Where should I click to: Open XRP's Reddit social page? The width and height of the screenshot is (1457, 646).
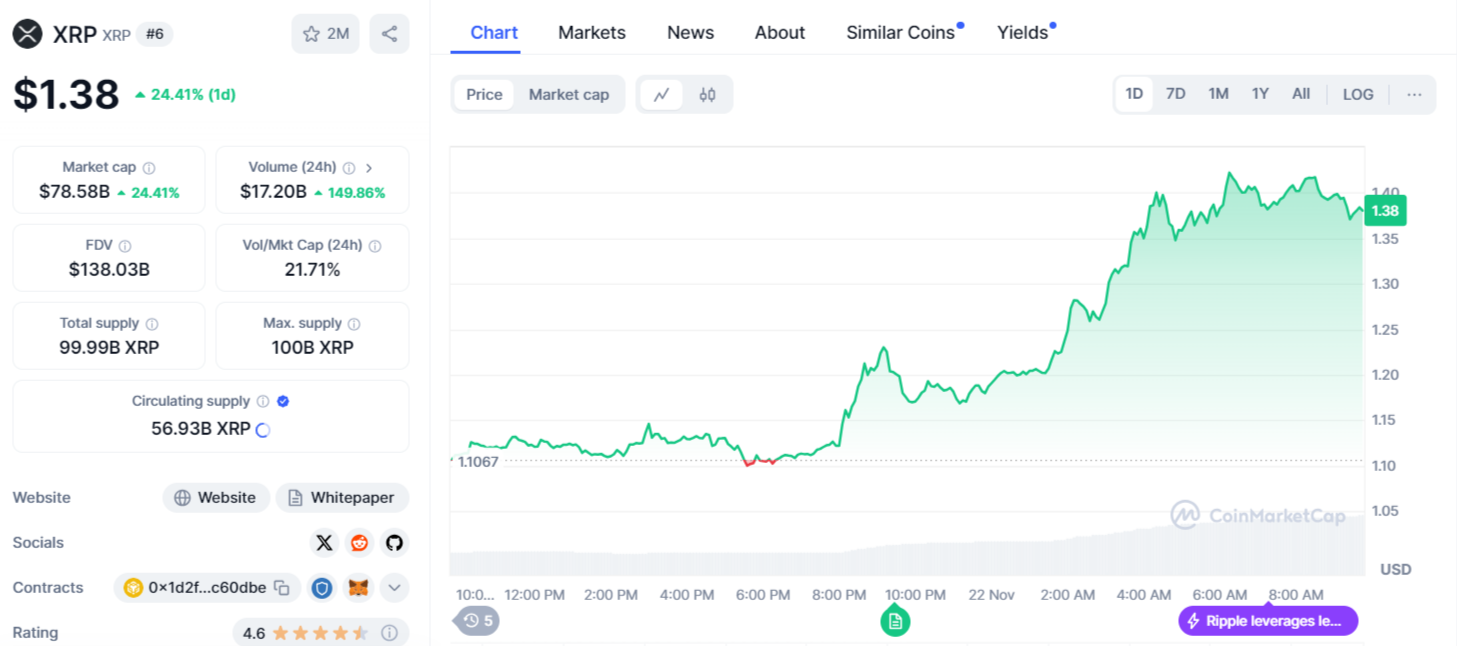click(359, 543)
